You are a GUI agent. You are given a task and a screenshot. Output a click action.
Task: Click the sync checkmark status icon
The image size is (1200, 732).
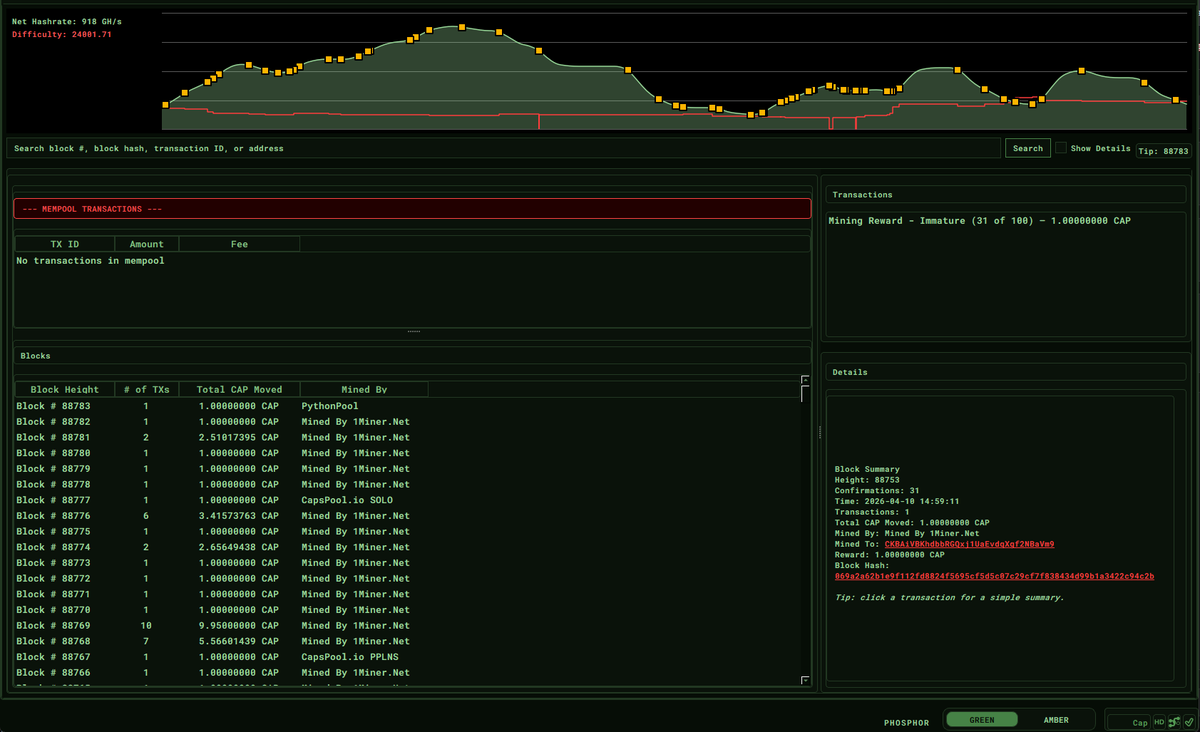(1189, 722)
